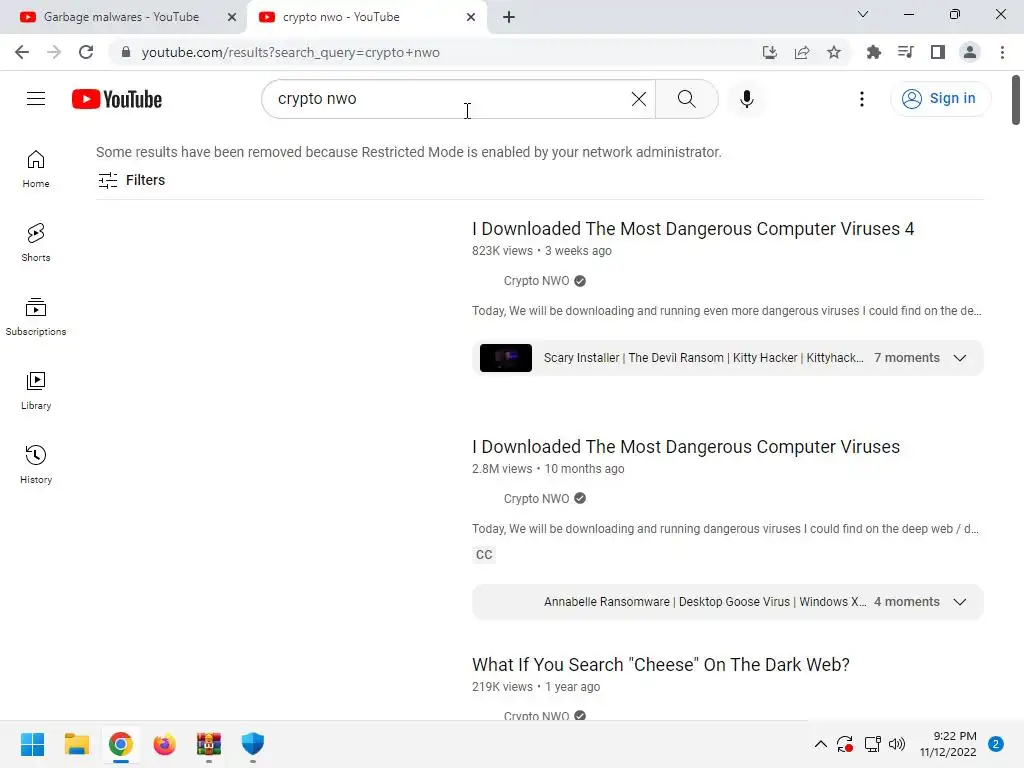Click the browser forward arrow
The height and width of the screenshot is (768, 1024).
tap(54, 52)
